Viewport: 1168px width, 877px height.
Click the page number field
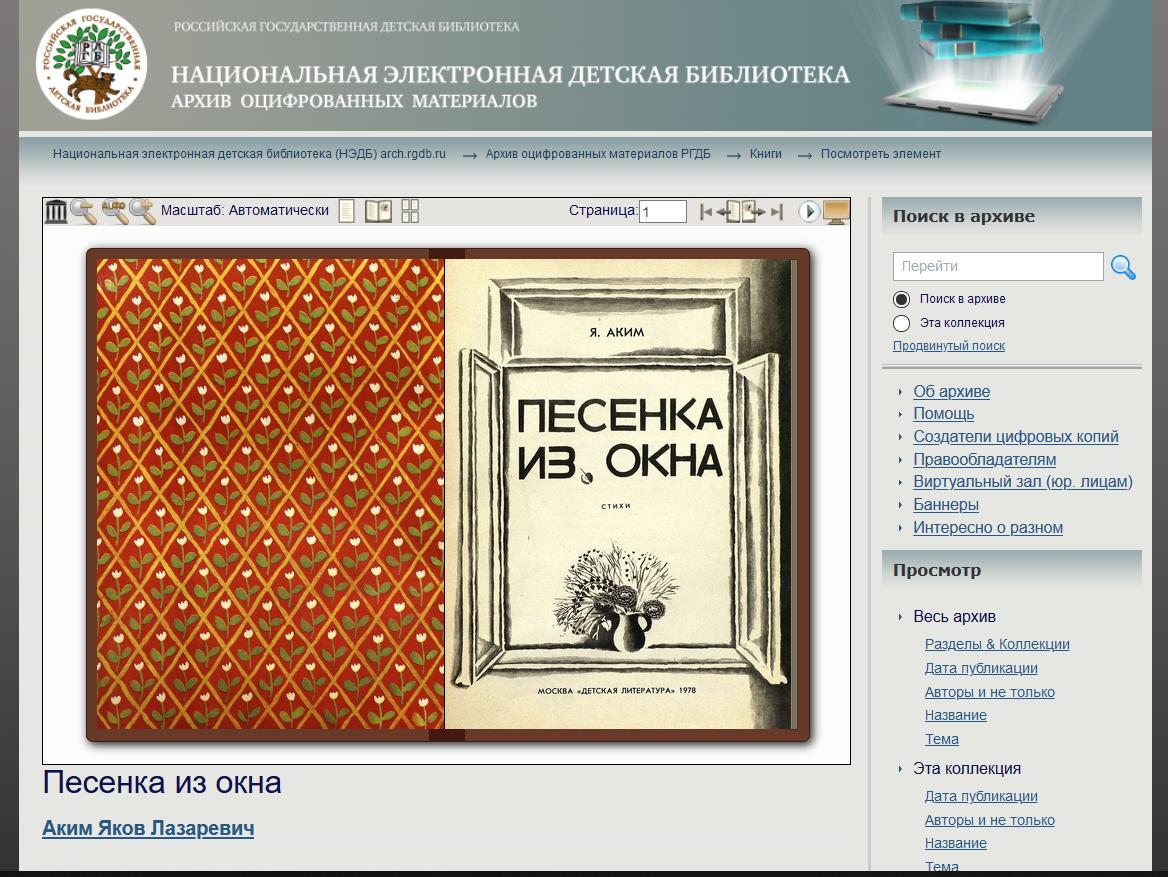[x=662, y=212]
